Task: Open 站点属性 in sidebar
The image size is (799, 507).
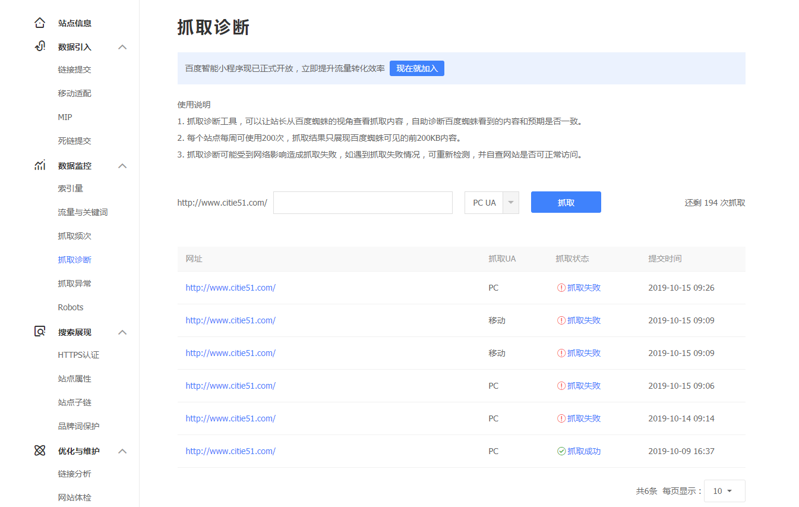Action: click(x=74, y=379)
